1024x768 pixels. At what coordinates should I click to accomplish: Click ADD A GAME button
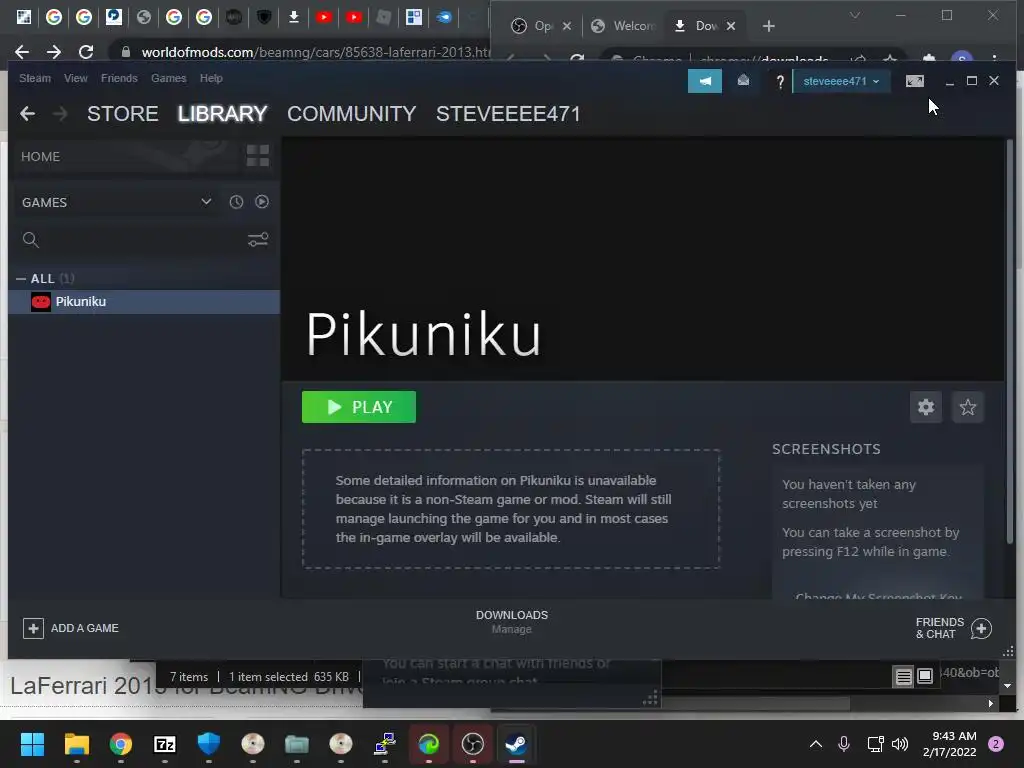pos(71,628)
